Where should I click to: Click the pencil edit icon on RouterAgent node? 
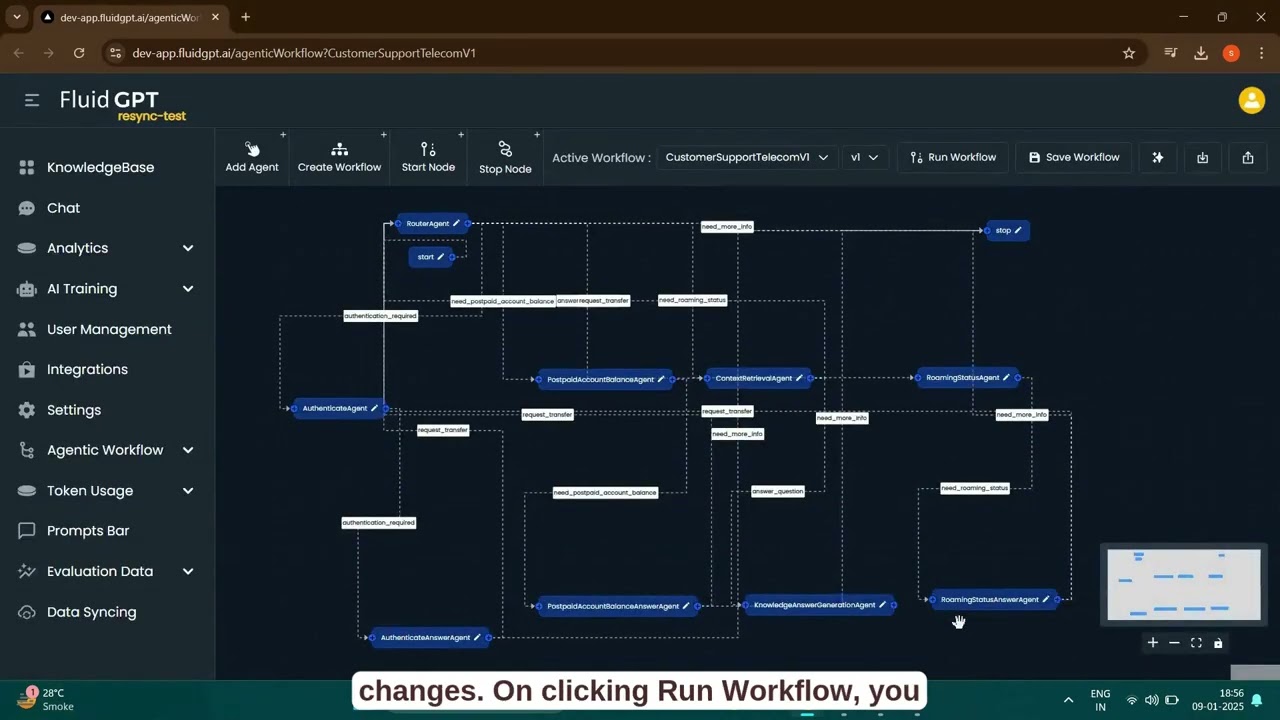point(456,223)
